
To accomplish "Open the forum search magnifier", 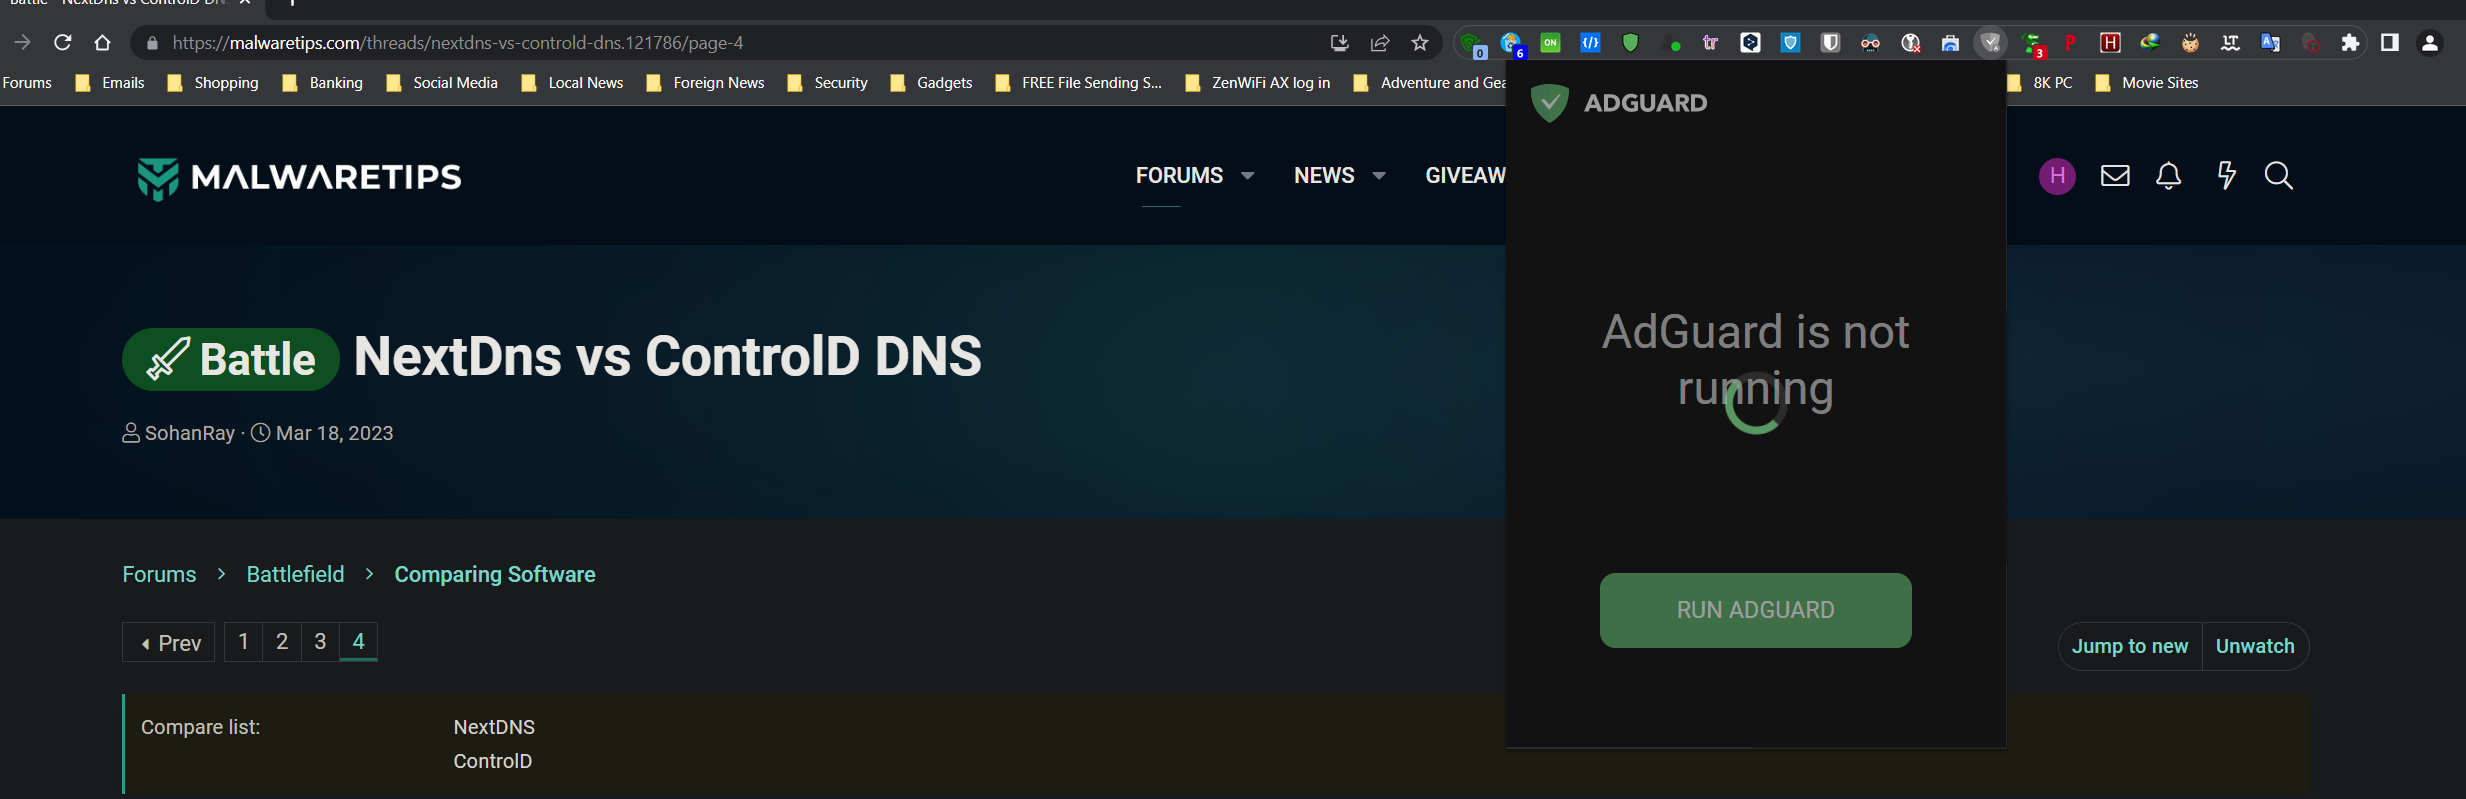I will (2278, 176).
